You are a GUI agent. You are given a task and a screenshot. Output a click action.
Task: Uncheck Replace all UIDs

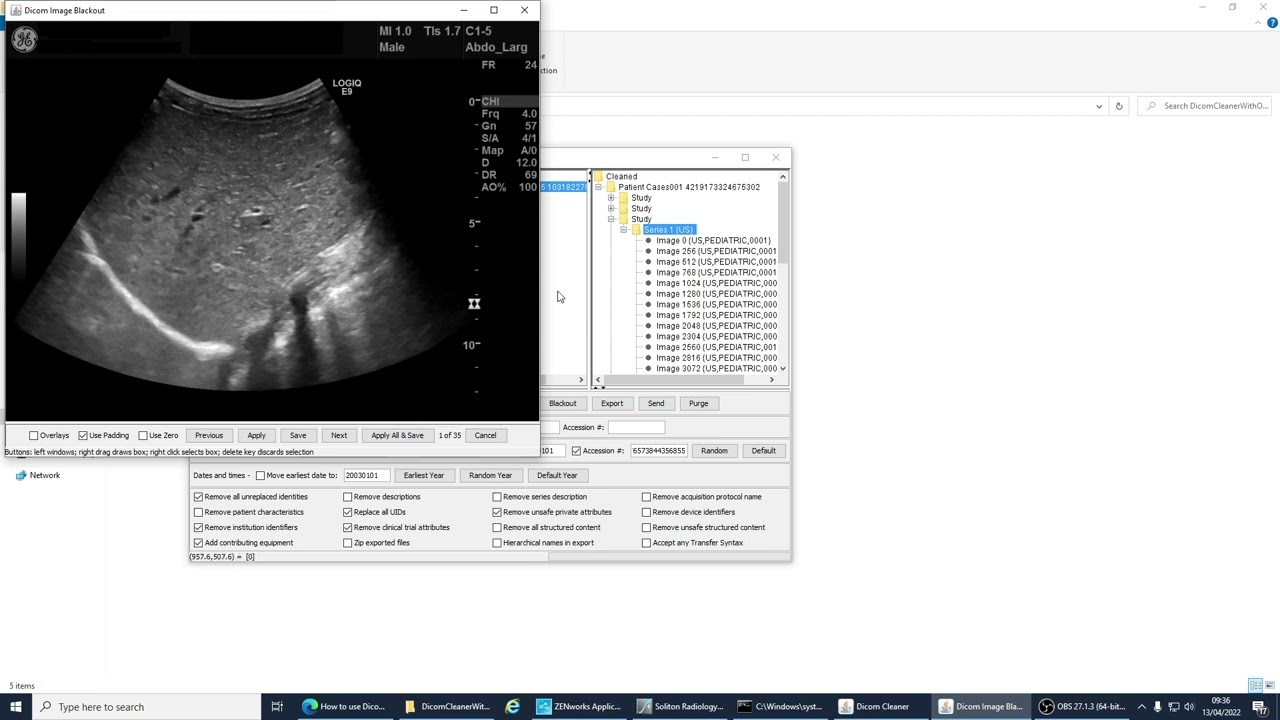click(x=348, y=512)
